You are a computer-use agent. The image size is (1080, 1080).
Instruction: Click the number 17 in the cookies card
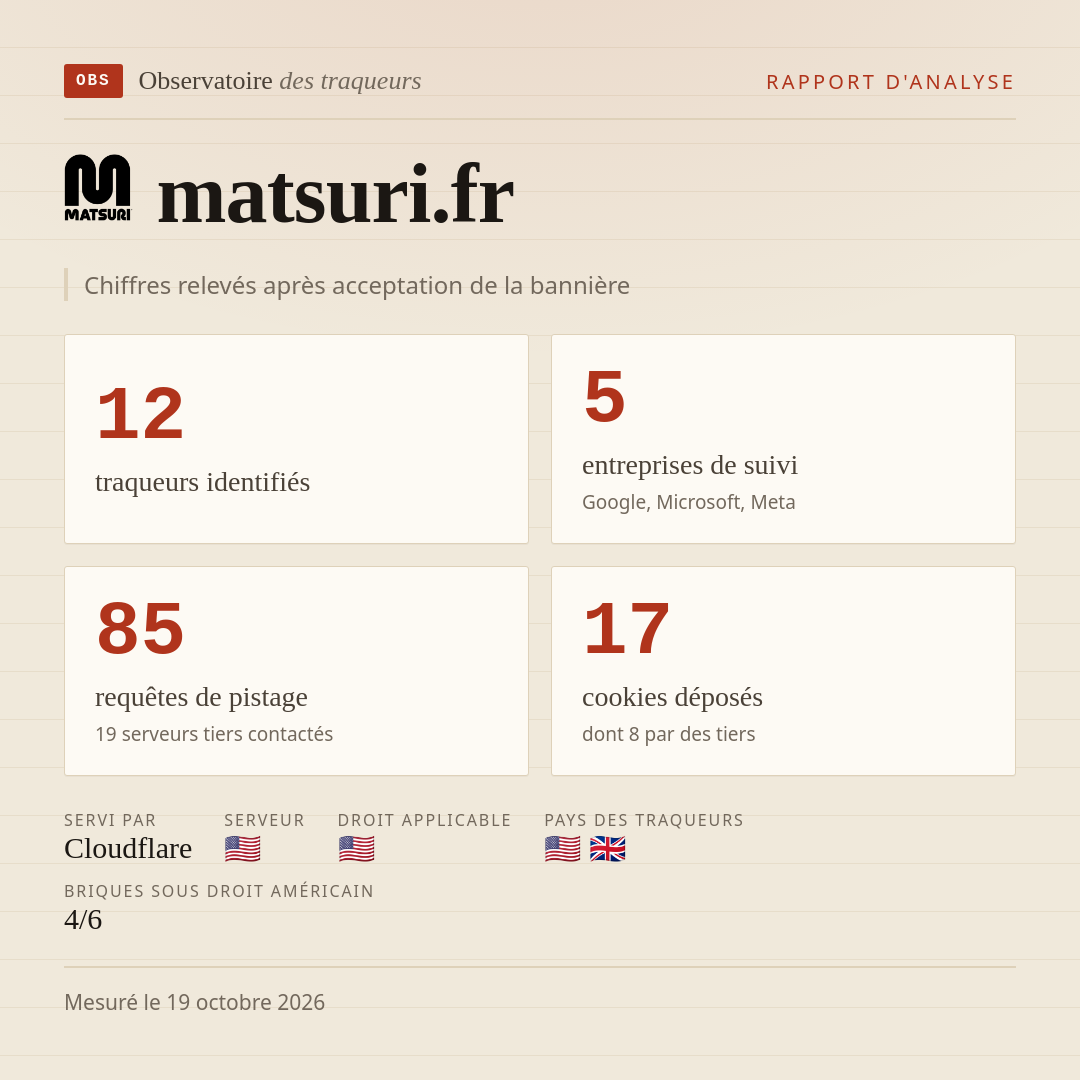[626, 629]
